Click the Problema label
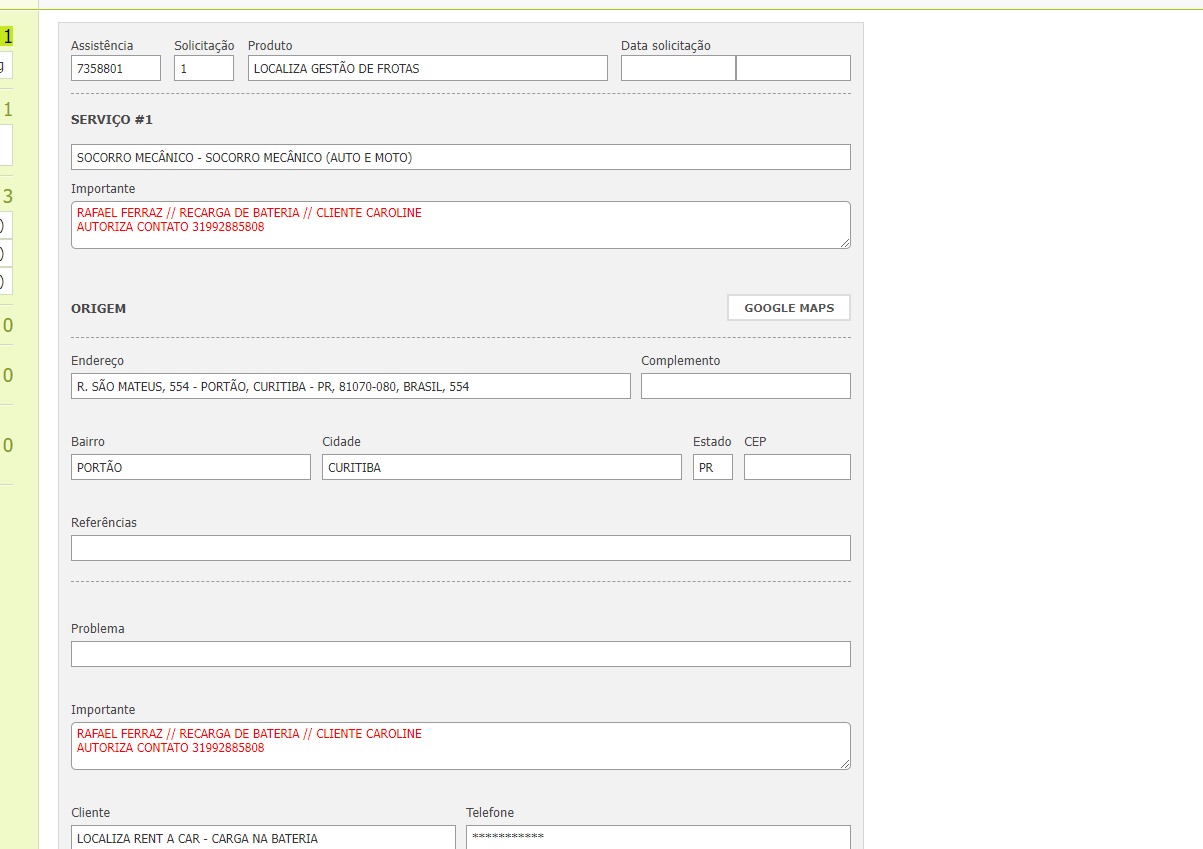 pyautogui.click(x=98, y=628)
